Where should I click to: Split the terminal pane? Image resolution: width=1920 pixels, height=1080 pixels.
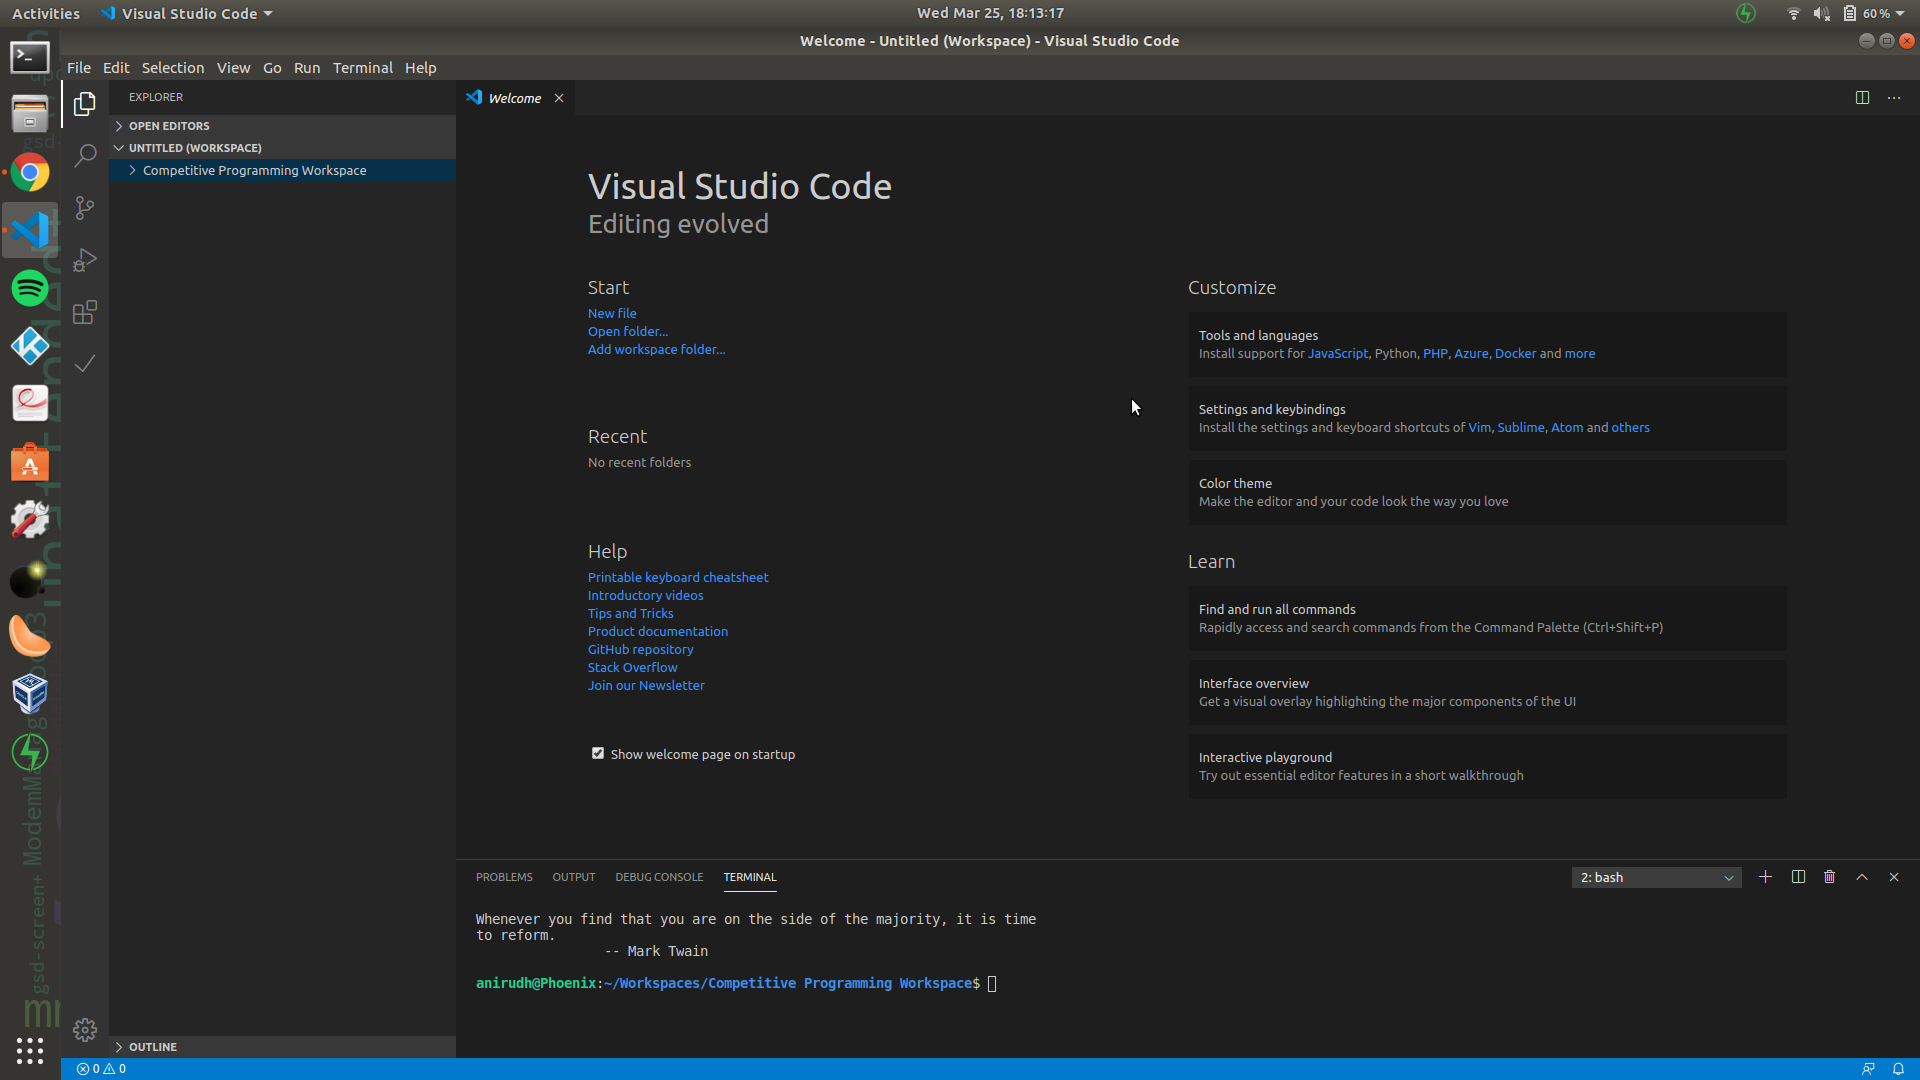pyautogui.click(x=1798, y=877)
